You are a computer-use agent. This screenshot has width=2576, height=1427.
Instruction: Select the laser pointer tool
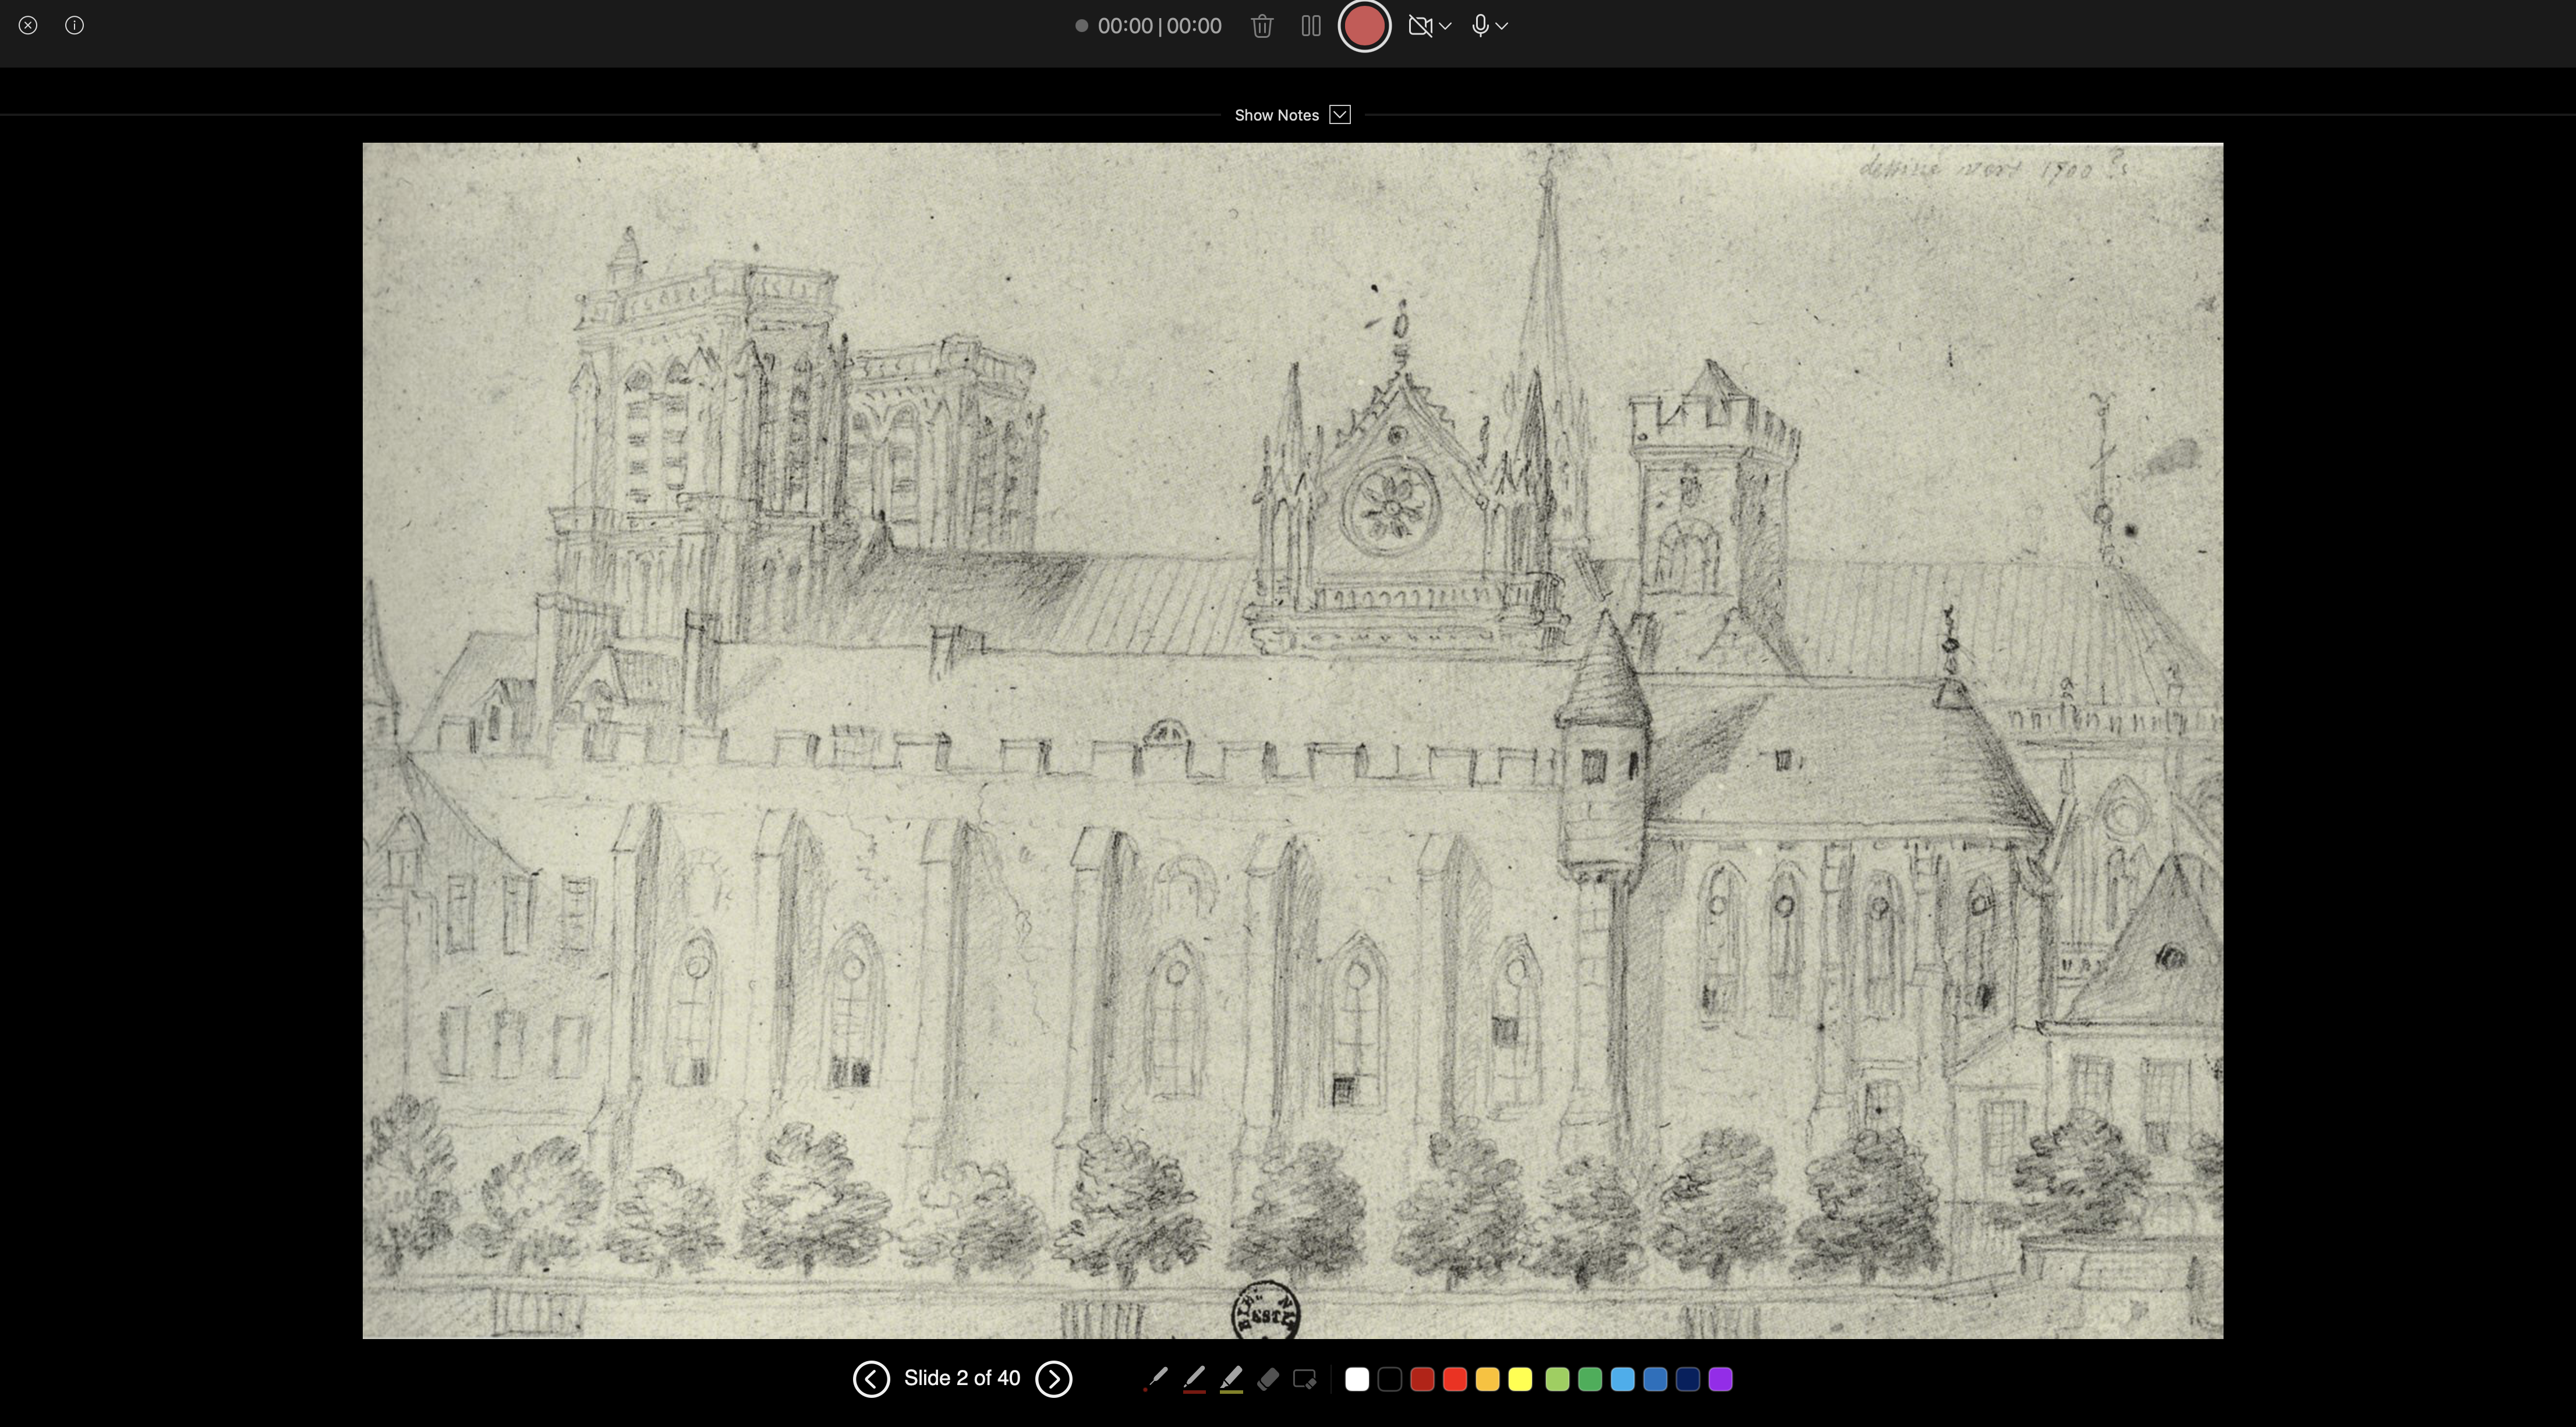(x=1156, y=1379)
